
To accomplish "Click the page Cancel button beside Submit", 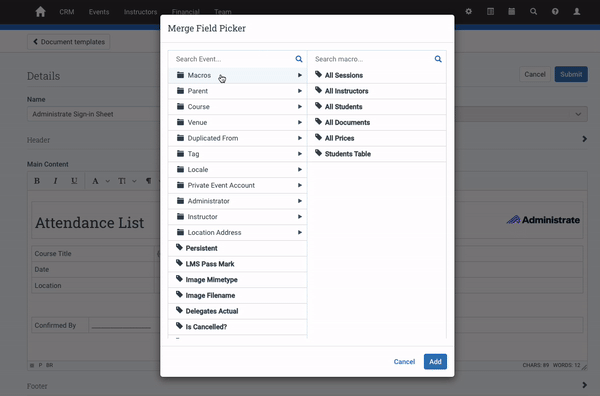I will click(535, 74).
